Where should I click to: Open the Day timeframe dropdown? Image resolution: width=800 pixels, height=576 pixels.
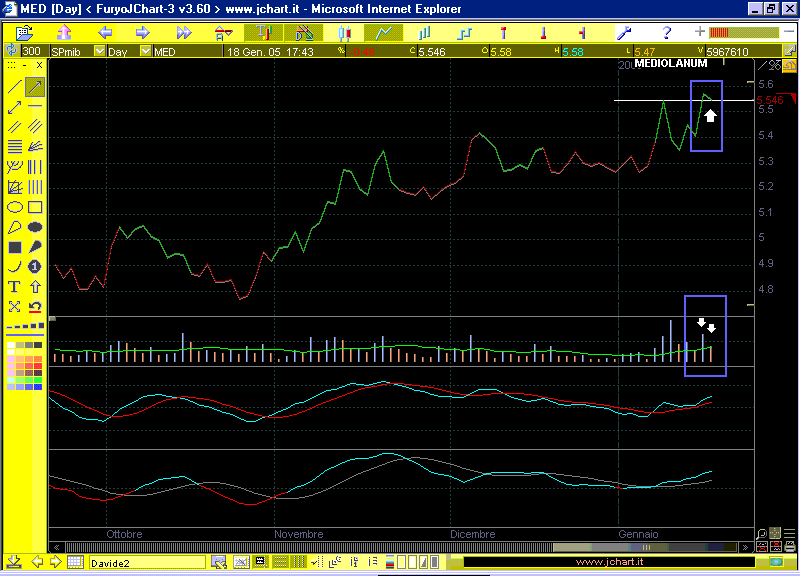(146, 51)
